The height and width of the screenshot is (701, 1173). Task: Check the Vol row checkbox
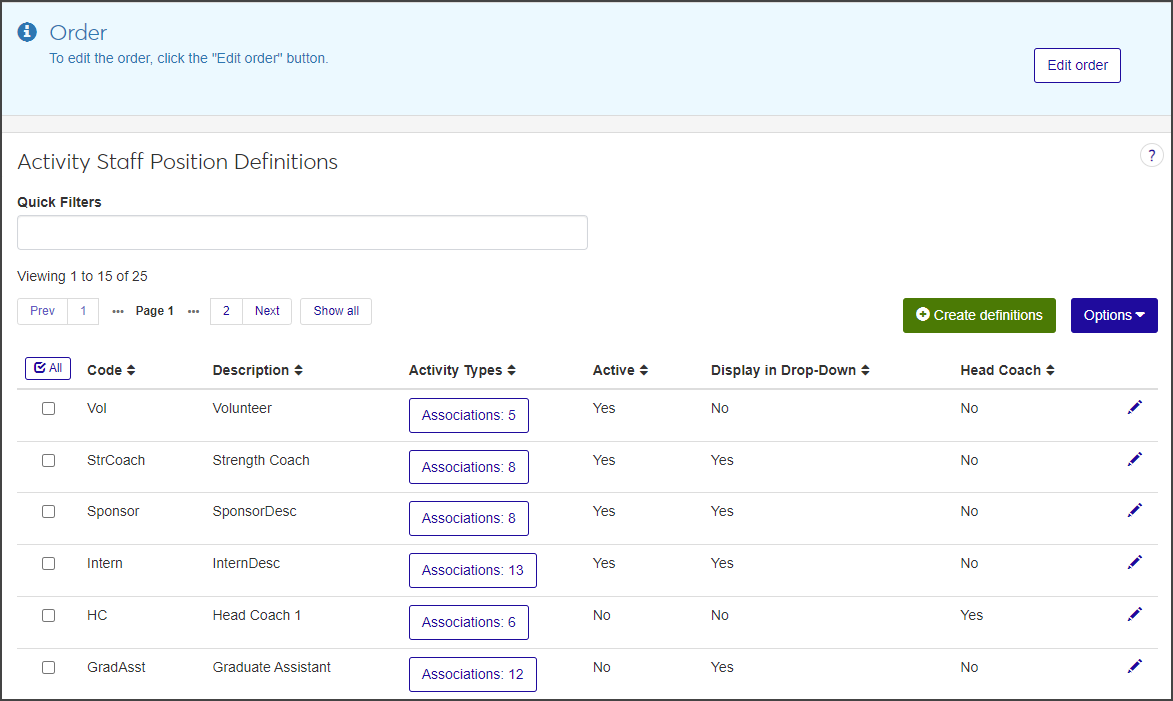coord(48,409)
